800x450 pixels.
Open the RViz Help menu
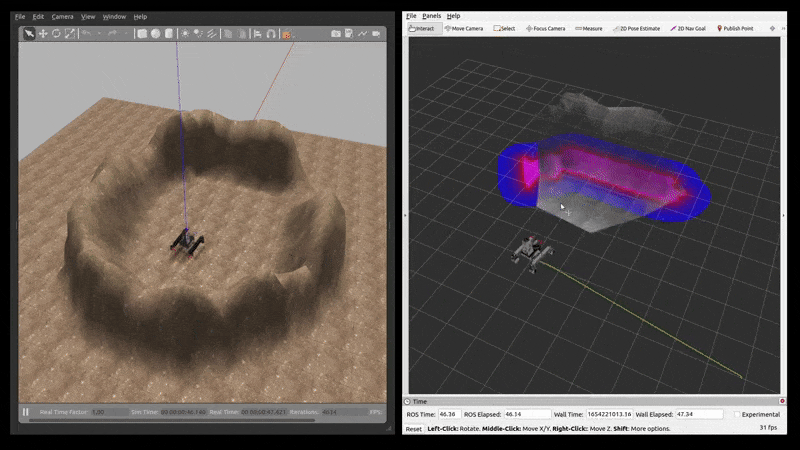click(454, 16)
